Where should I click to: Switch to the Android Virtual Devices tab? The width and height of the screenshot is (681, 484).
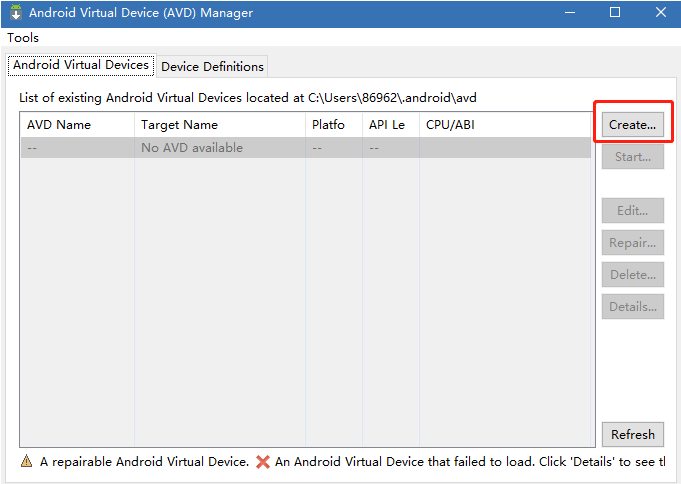coord(81,65)
